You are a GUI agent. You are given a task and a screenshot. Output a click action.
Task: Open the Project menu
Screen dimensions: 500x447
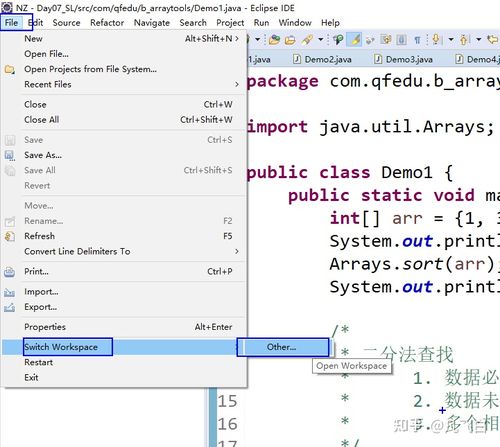coord(230,23)
